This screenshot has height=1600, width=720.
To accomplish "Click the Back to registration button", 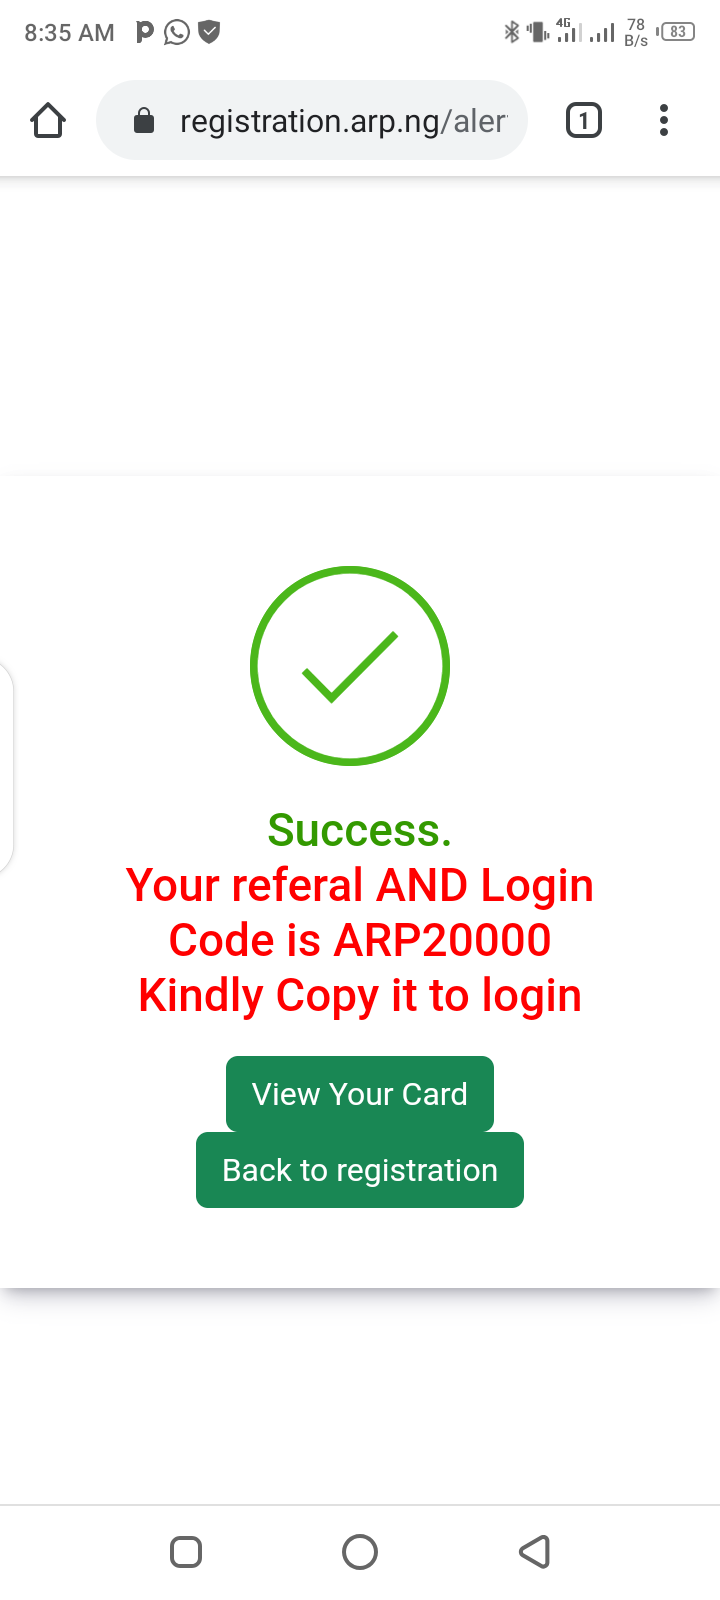I will 360,1170.
